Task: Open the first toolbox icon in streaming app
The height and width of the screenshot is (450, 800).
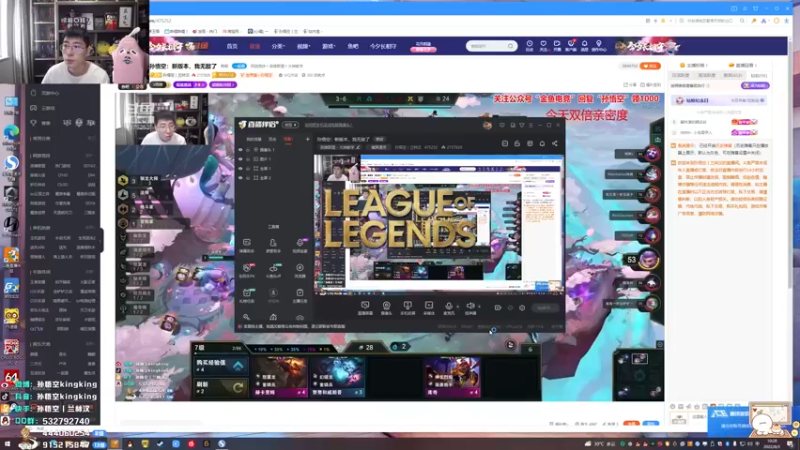Action: pyautogui.click(x=246, y=245)
